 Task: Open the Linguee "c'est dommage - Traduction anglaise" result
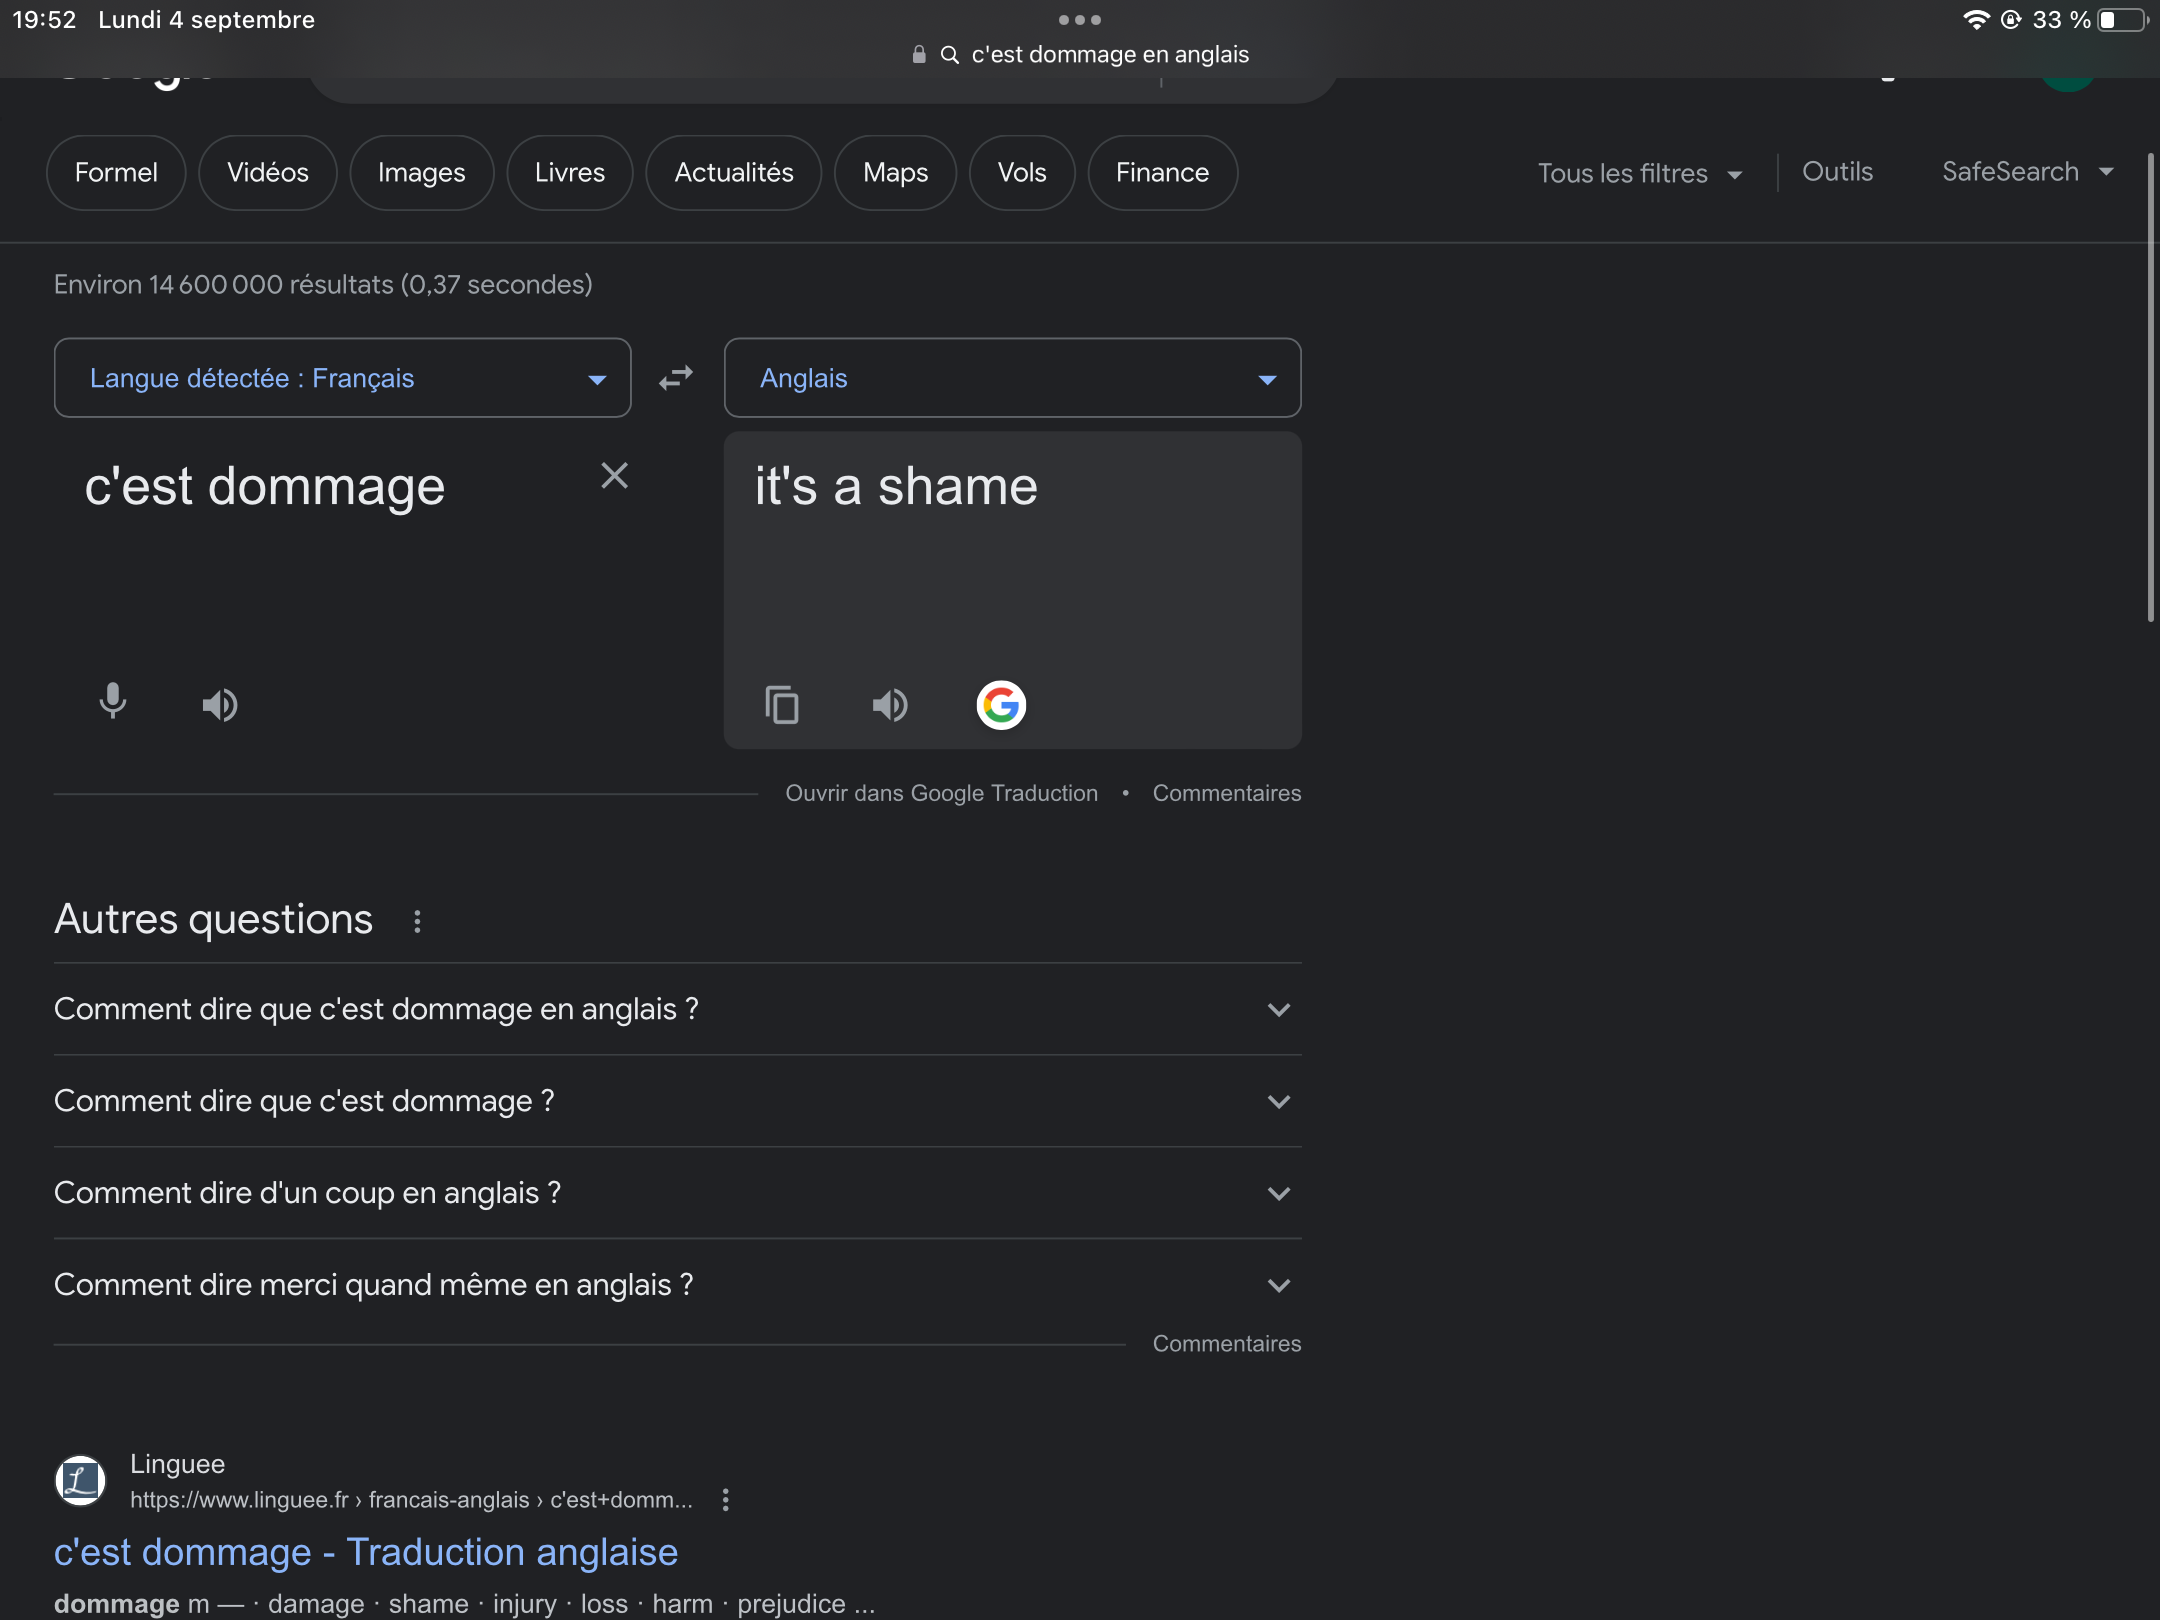(366, 1552)
